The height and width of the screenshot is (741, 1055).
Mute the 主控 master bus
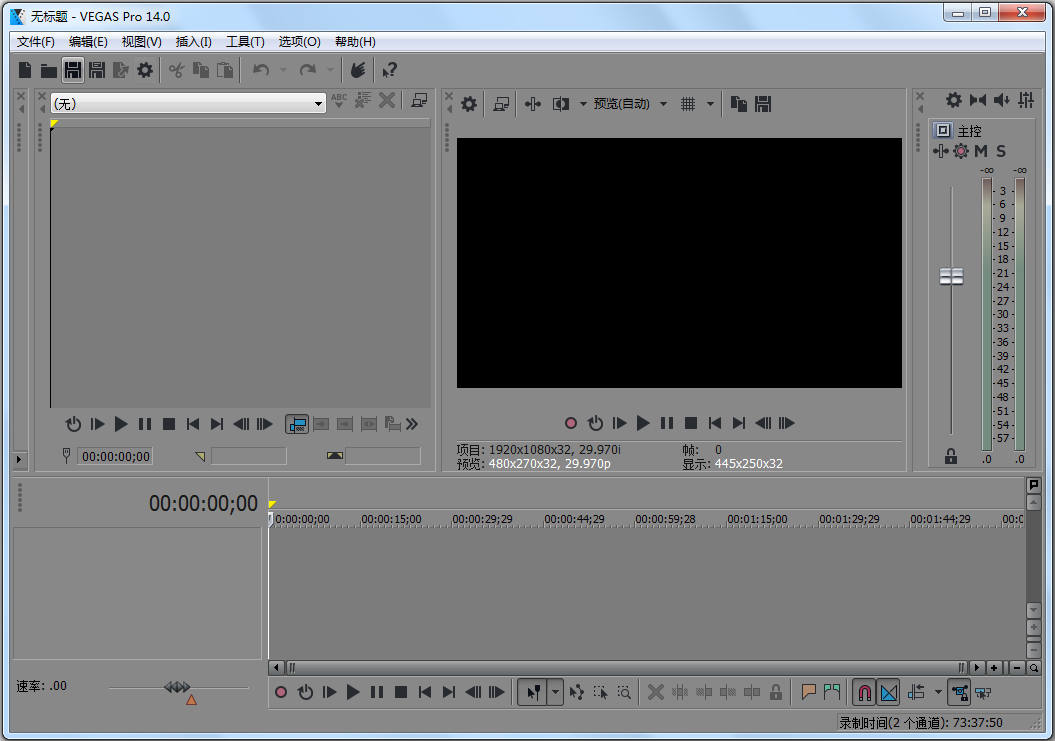[x=980, y=151]
